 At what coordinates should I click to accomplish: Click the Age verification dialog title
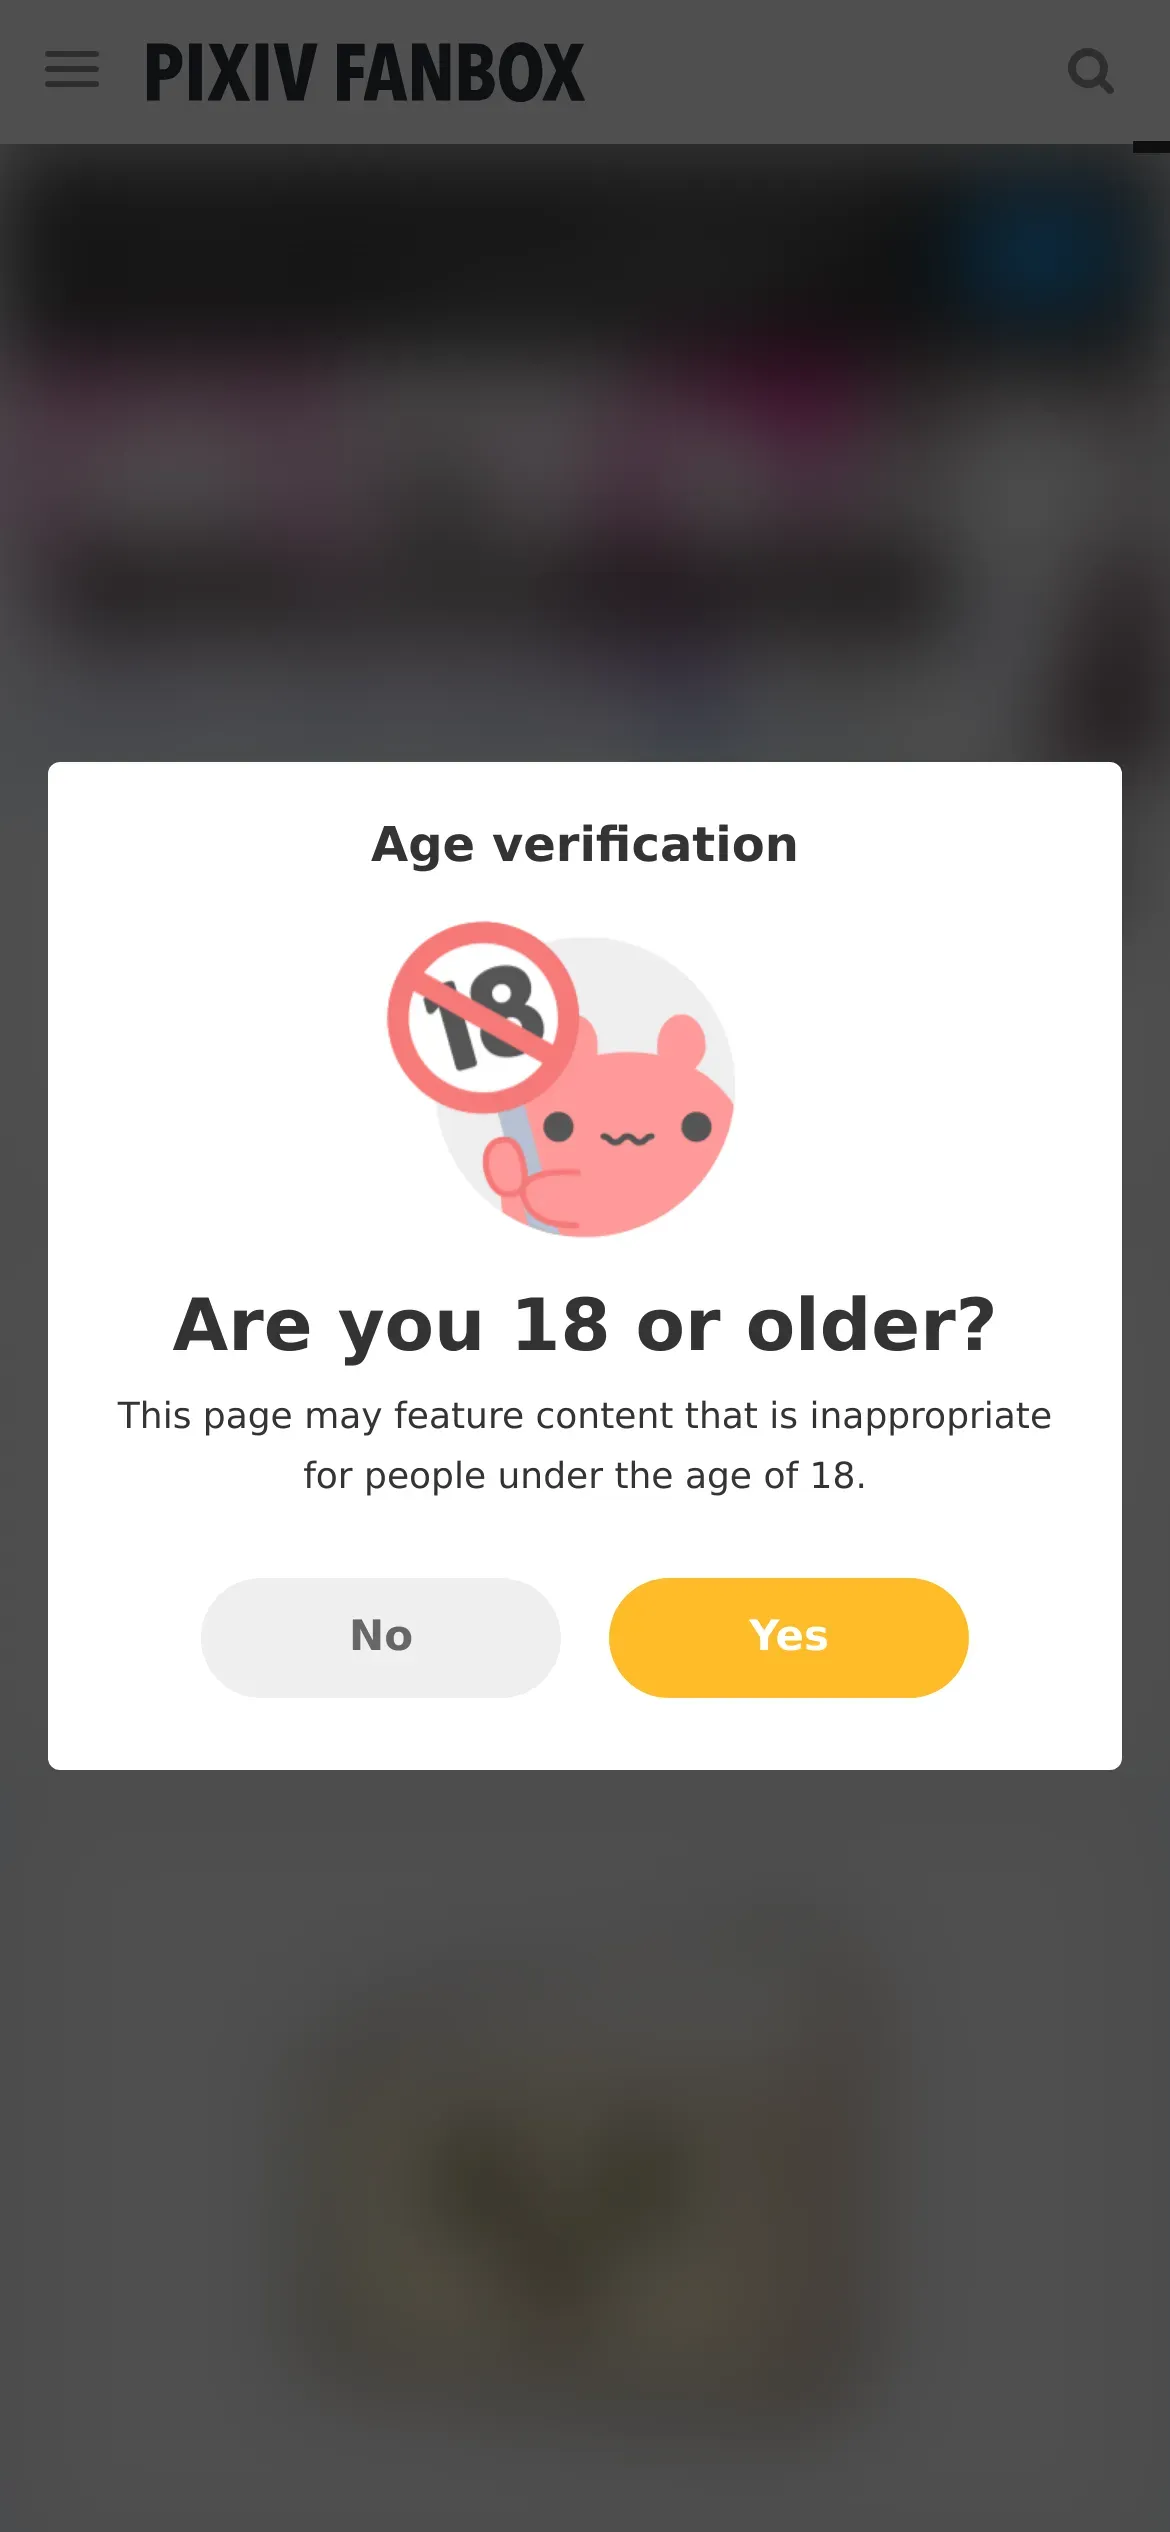584,844
